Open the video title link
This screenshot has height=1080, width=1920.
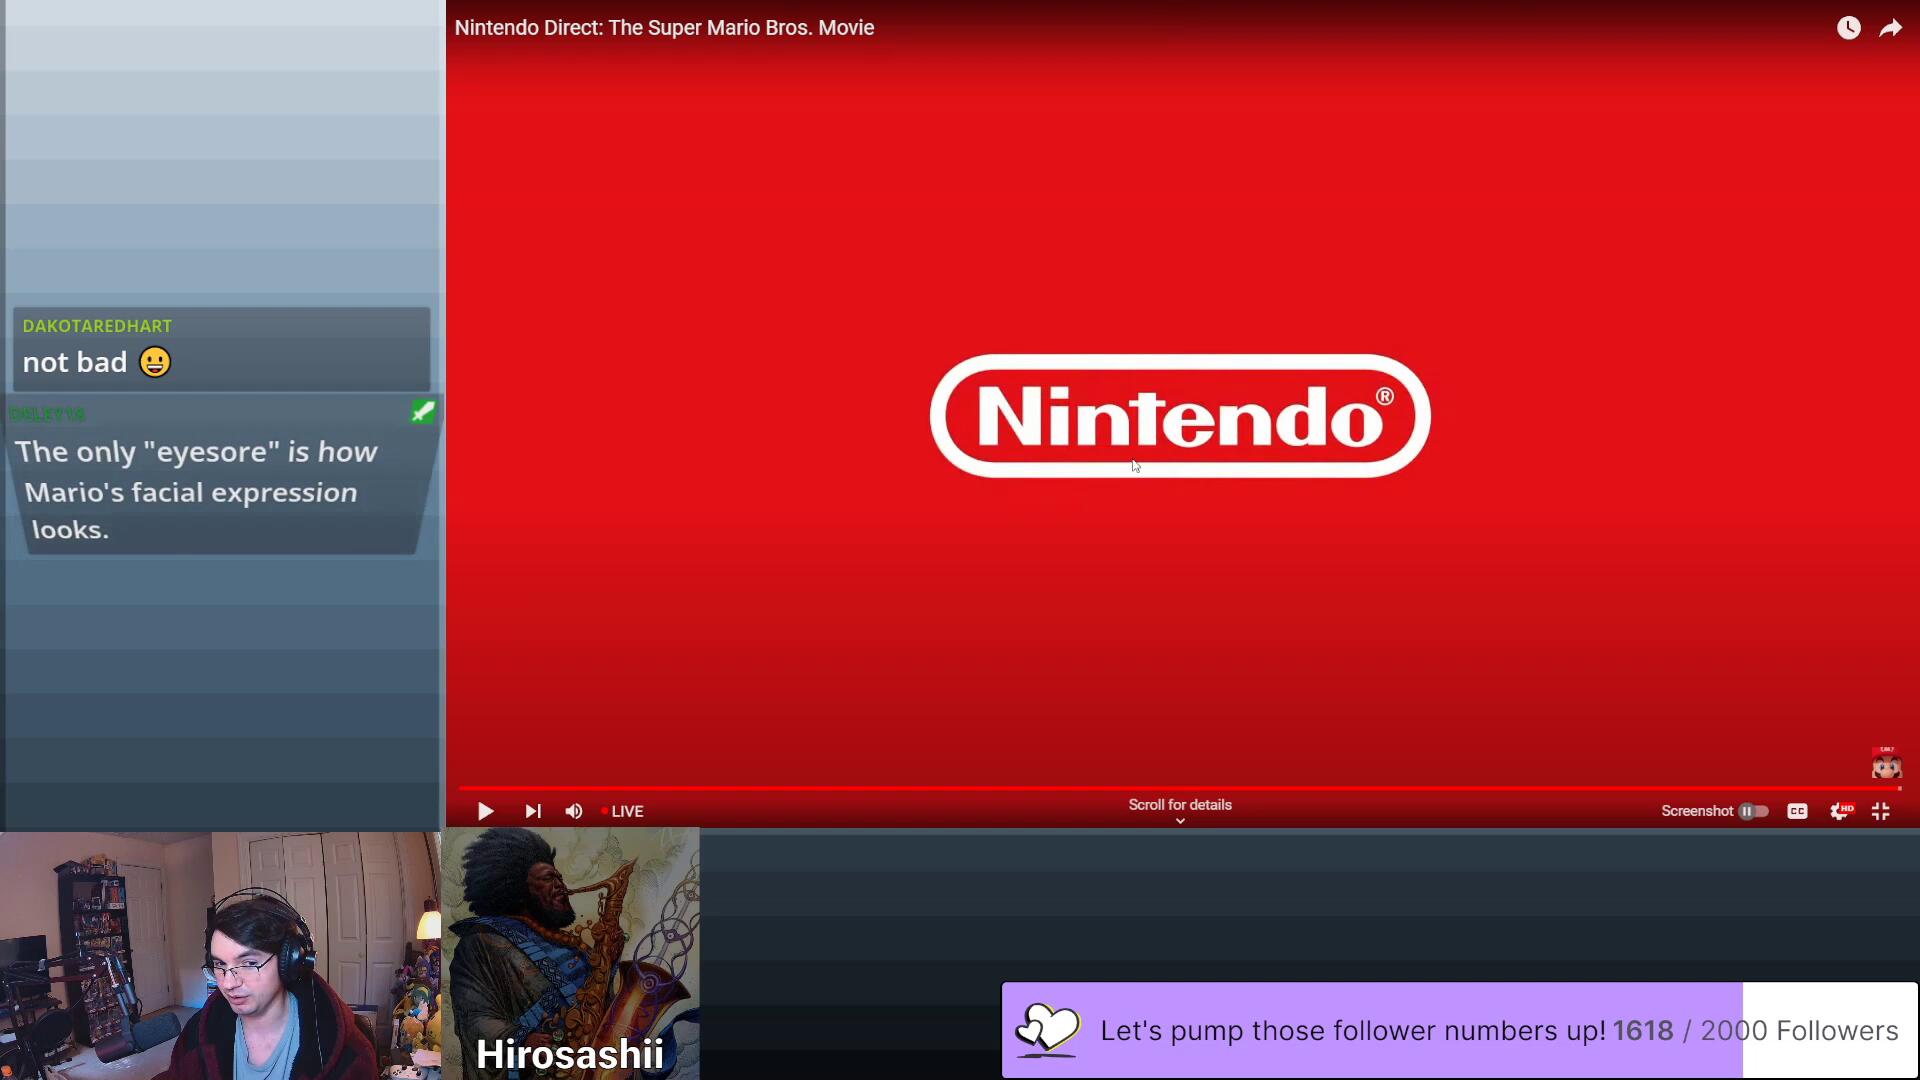[664, 28]
